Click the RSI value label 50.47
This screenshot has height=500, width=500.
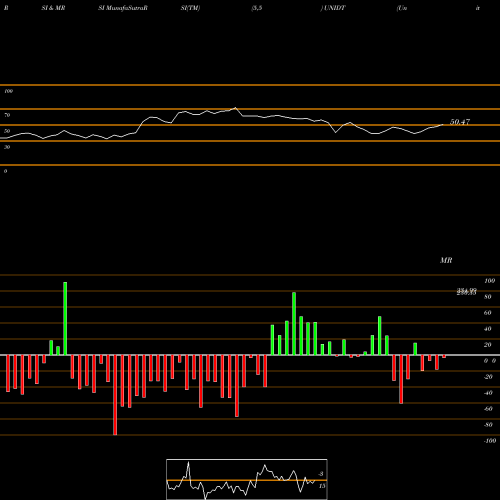[x=460, y=122]
